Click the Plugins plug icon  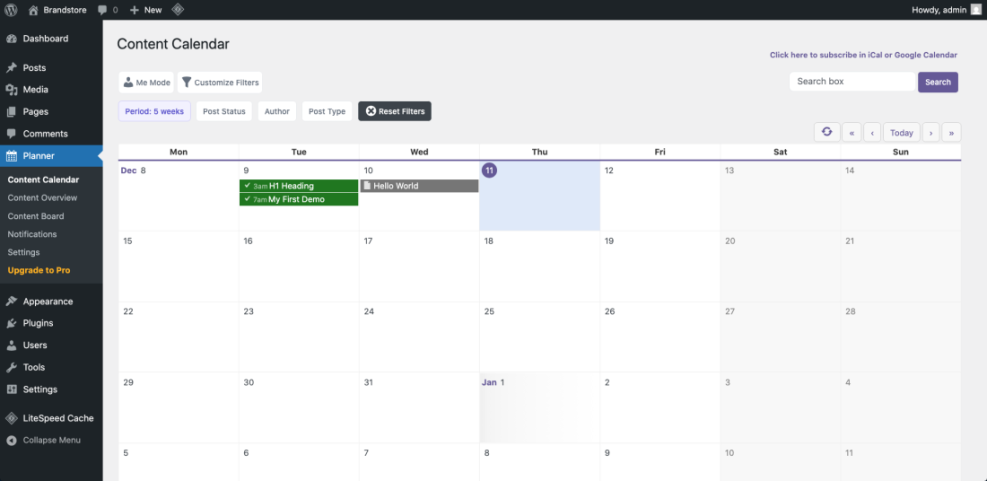(11, 323)
